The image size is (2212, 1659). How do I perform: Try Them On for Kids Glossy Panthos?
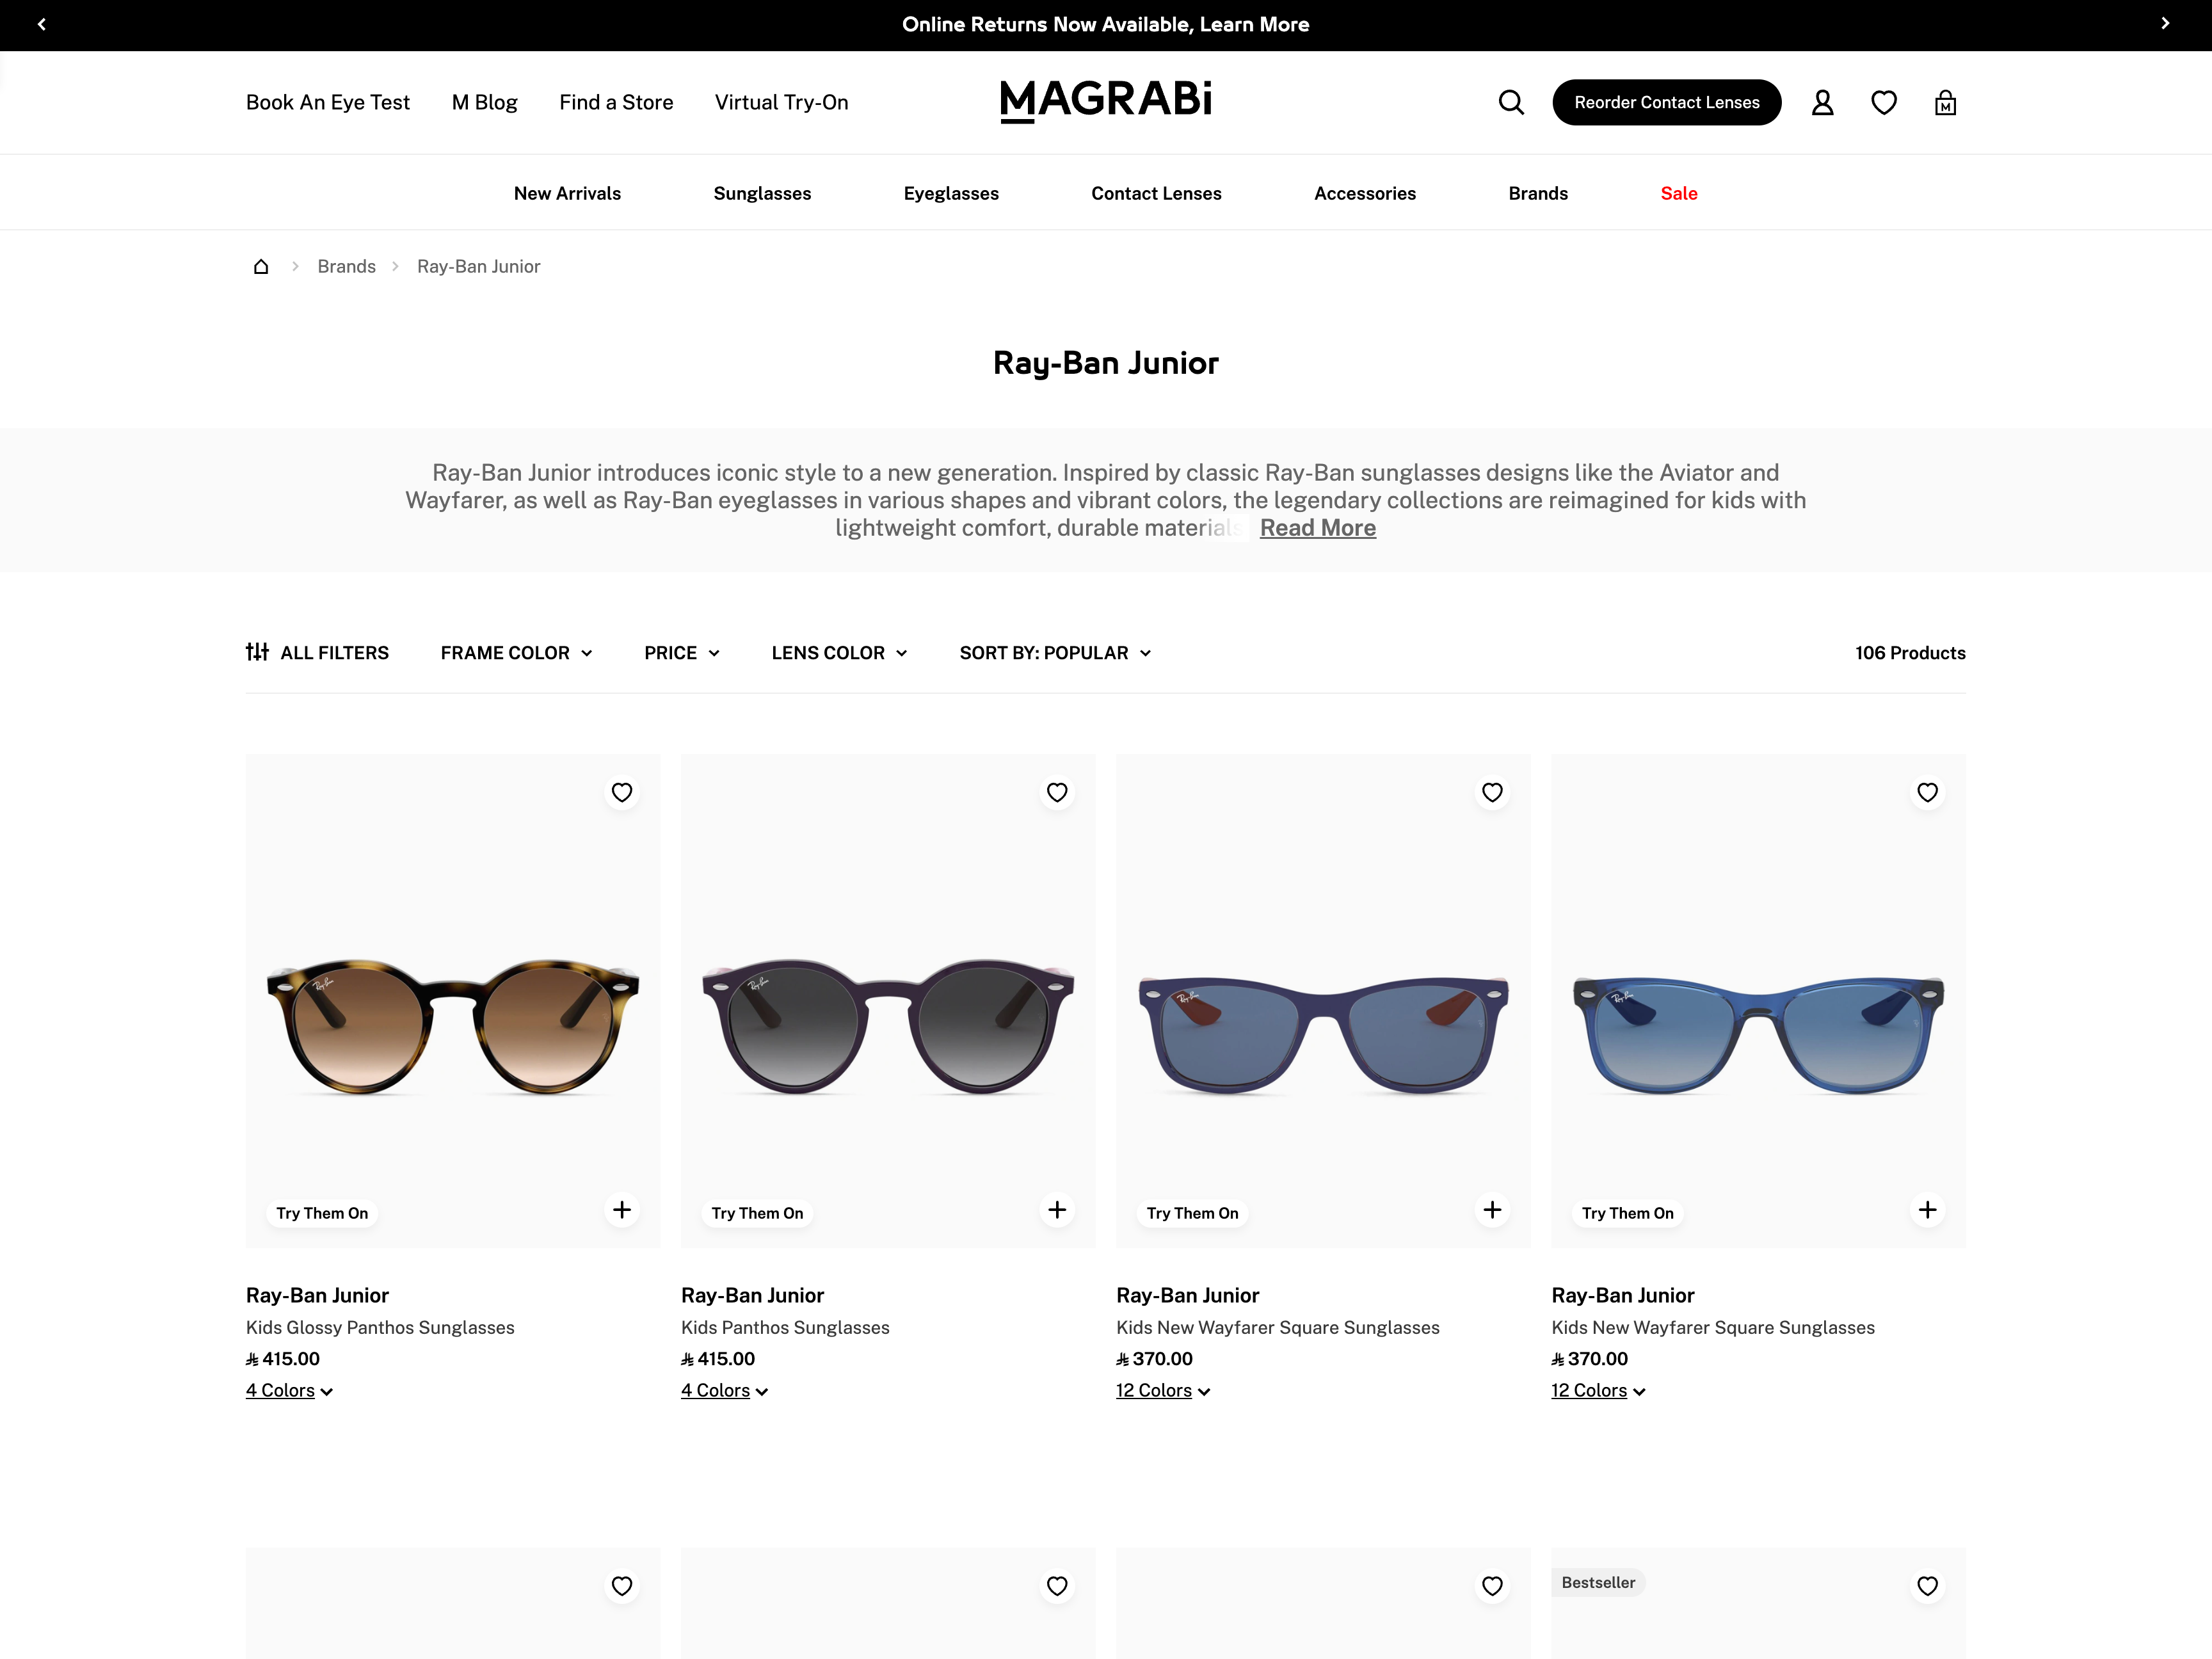pyautogui.click(x=322, y=1213)
